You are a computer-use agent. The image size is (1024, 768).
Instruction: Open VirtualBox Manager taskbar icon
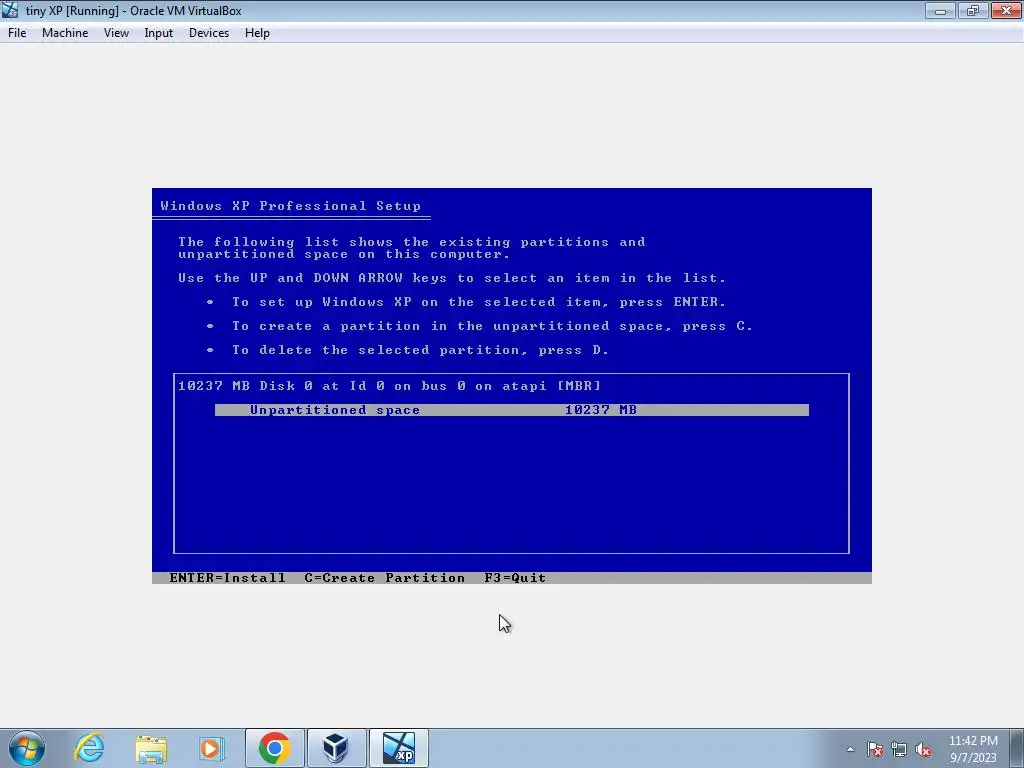[336, 748]
